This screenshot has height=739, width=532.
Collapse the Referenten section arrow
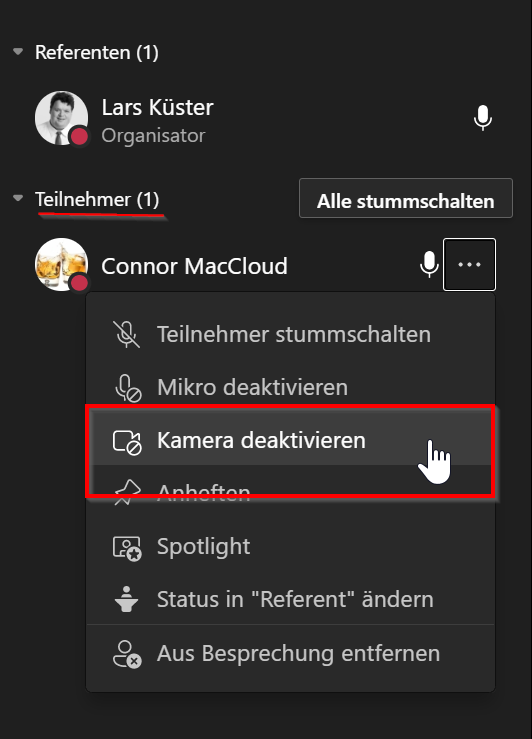[18, 51]
